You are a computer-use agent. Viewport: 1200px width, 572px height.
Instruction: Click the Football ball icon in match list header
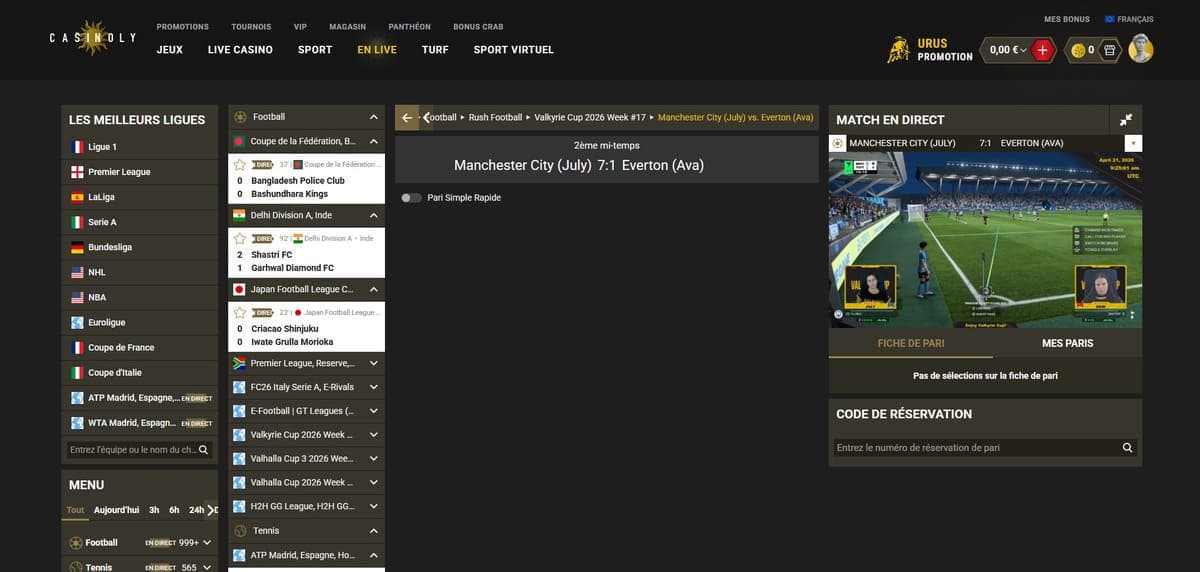[x=240, y=116]
